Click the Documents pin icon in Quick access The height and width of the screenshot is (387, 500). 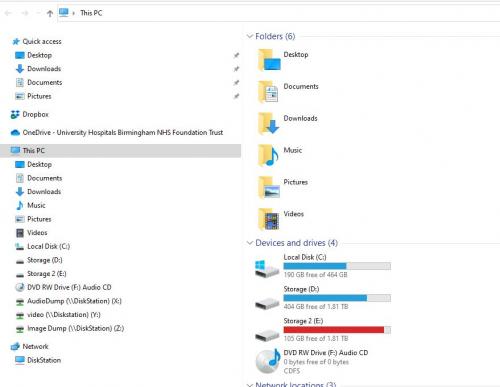[x=236, y=83]
